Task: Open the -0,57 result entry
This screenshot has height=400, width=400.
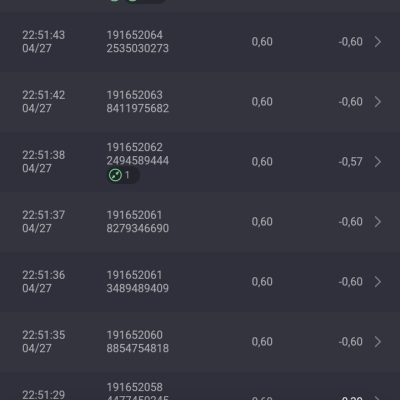Action: (350, 162)
